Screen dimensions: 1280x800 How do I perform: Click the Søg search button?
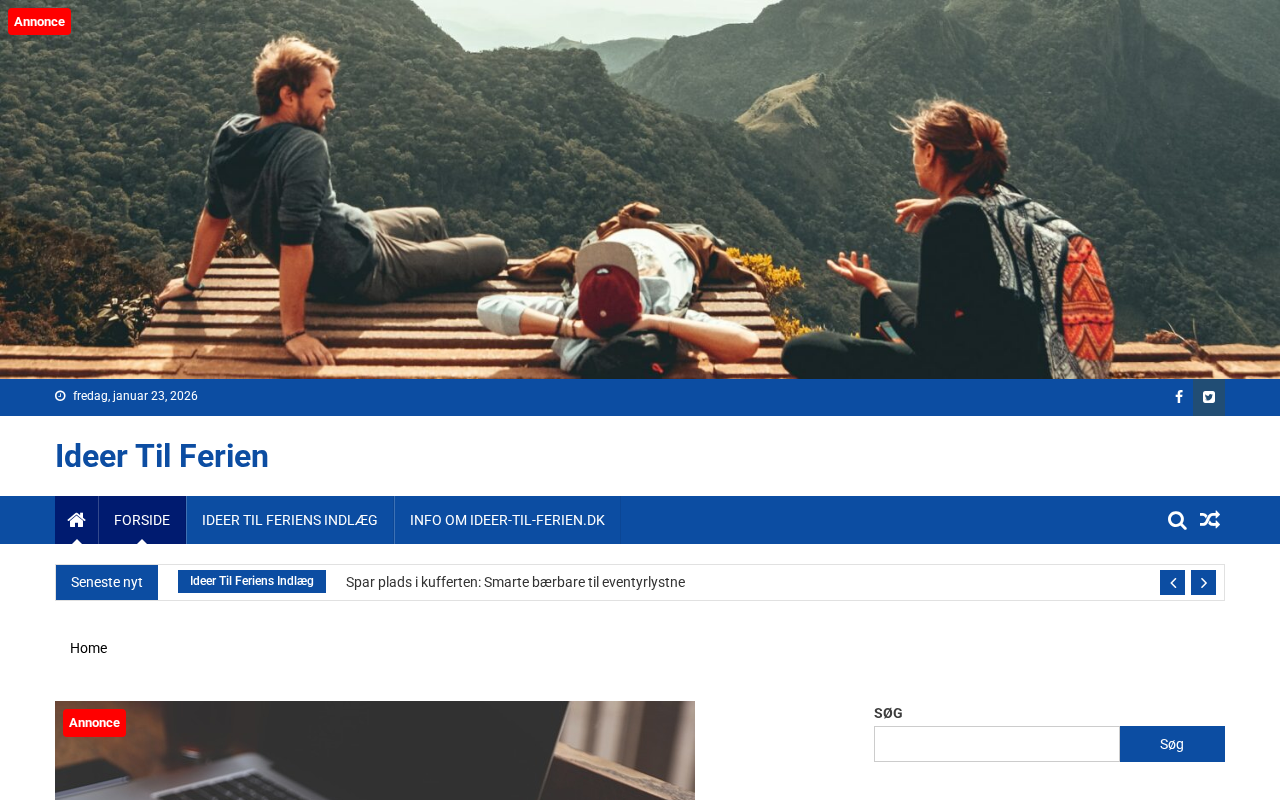click(x=1172, y=744)
